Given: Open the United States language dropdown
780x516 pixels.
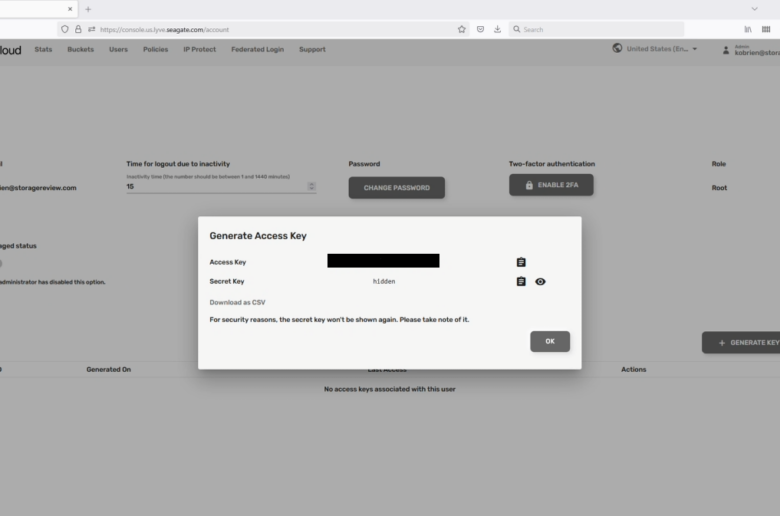Looking at the screenshot, I should pyautogui.click(x=662, y=49).
